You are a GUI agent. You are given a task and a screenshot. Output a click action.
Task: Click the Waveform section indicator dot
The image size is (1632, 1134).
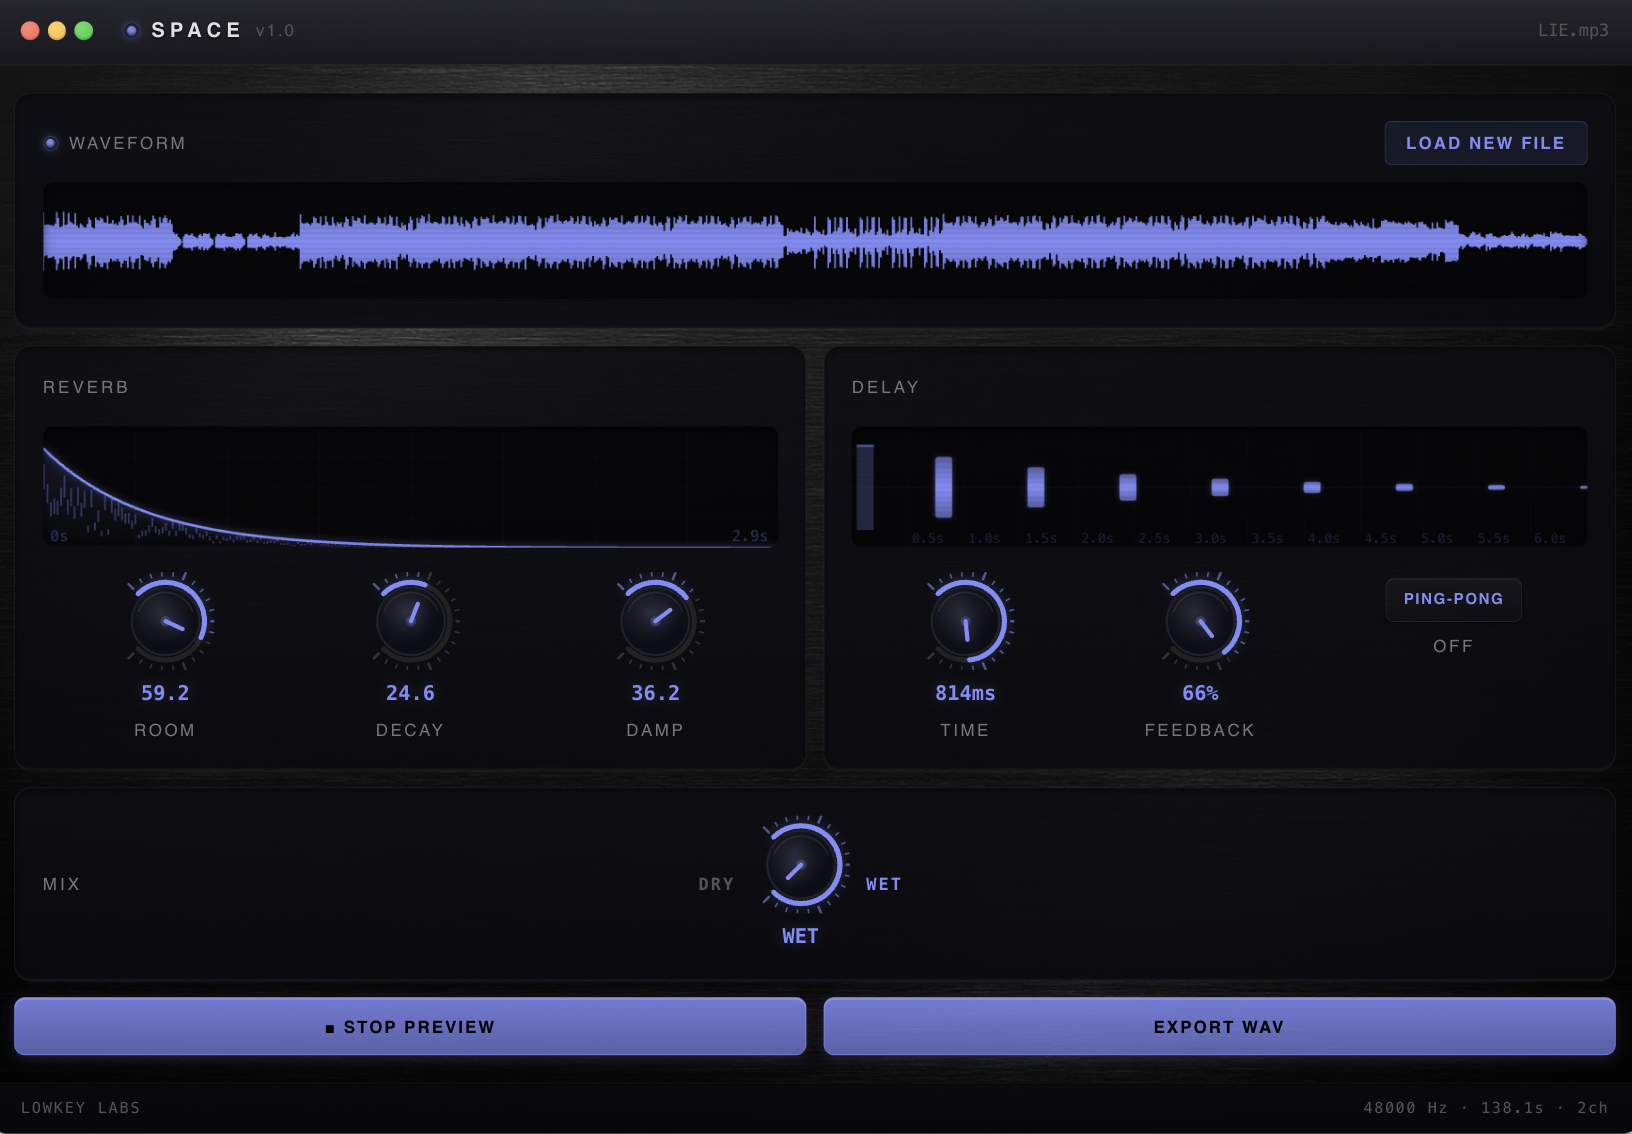point(51,143)
